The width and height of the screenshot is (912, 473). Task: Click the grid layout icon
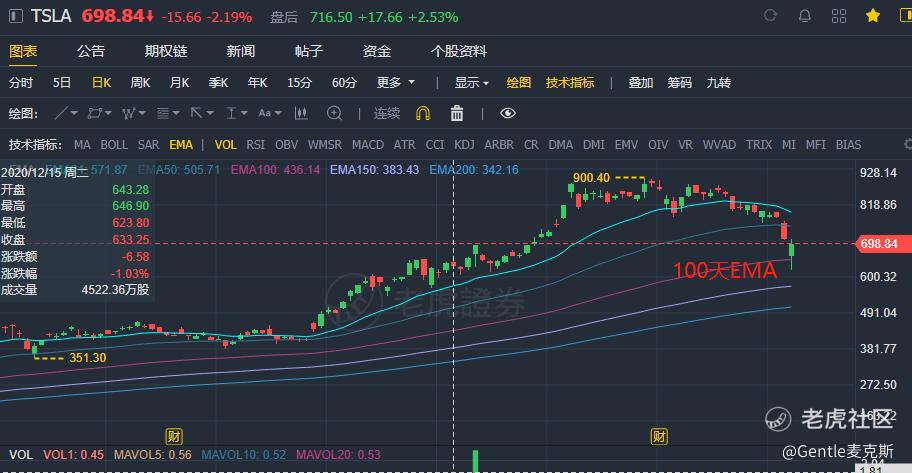click(x=839, y=16)
